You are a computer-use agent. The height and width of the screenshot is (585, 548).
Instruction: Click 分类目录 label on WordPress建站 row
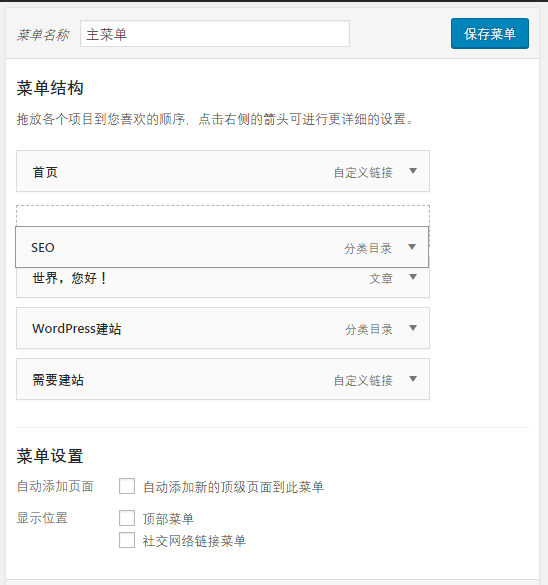[x=369, y=329]
